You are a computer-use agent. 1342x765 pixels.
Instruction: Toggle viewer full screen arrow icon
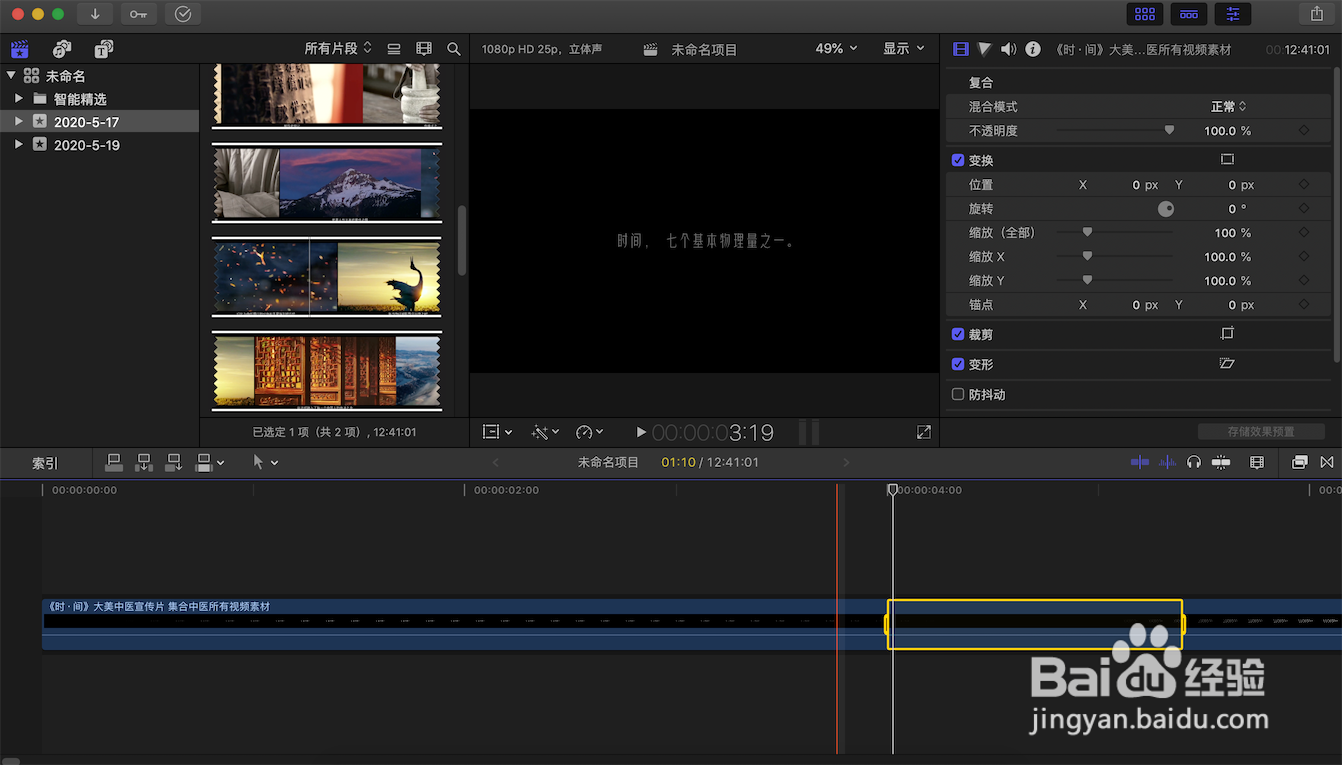(x=923, y=432)
